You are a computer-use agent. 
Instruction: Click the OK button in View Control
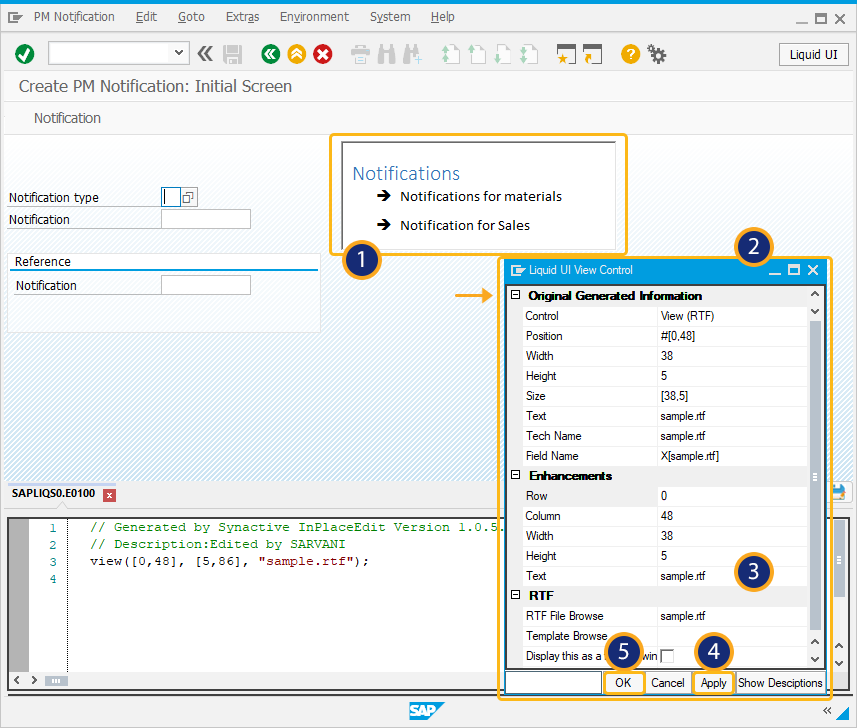(x=623, y=683)
